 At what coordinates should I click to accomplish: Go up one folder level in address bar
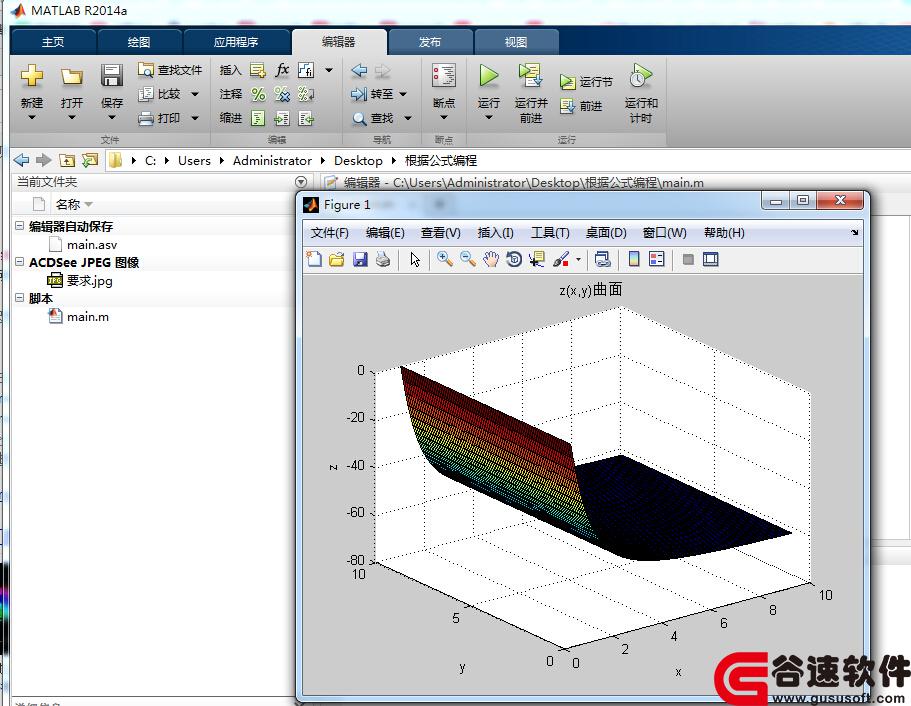coord(67,160)
